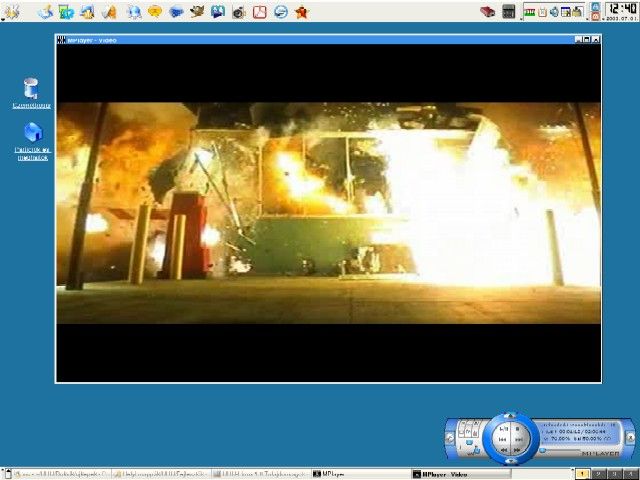Switch to virtual desktop 2 in the pager

tap(598, 473)
